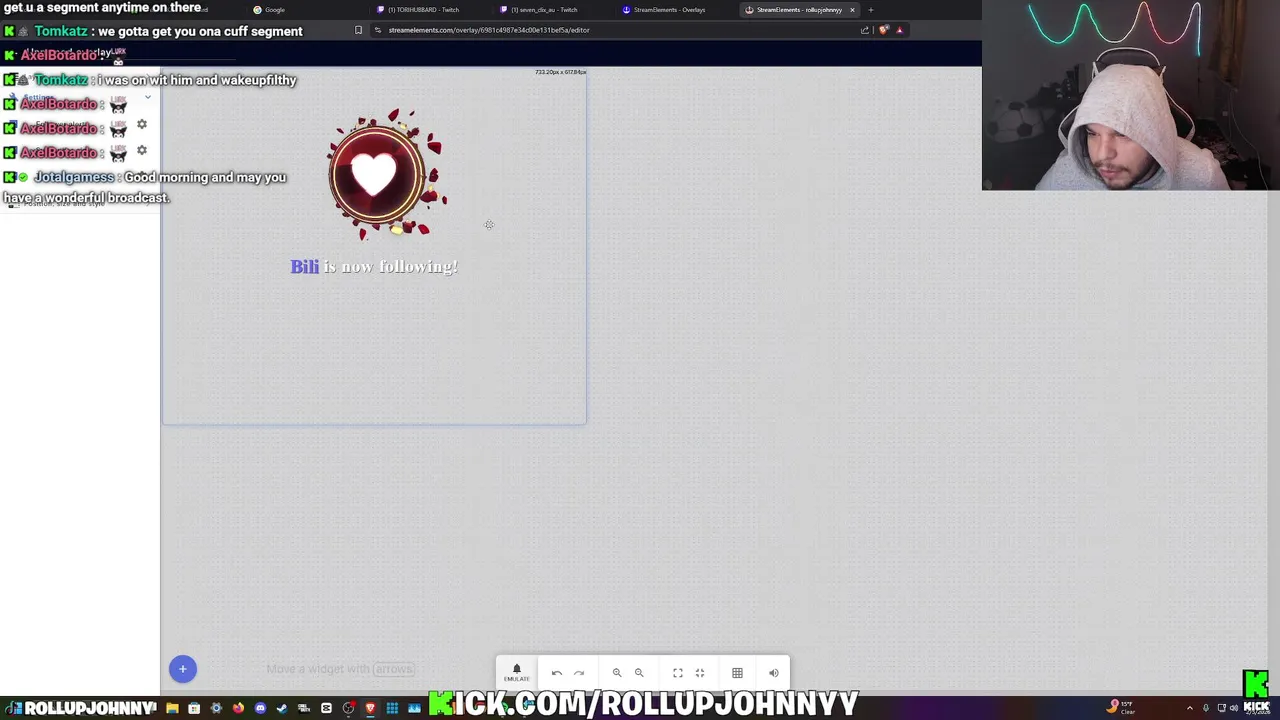Click the share page icon
This screenshot has width=1280, height=720.
tap(865, 30)
